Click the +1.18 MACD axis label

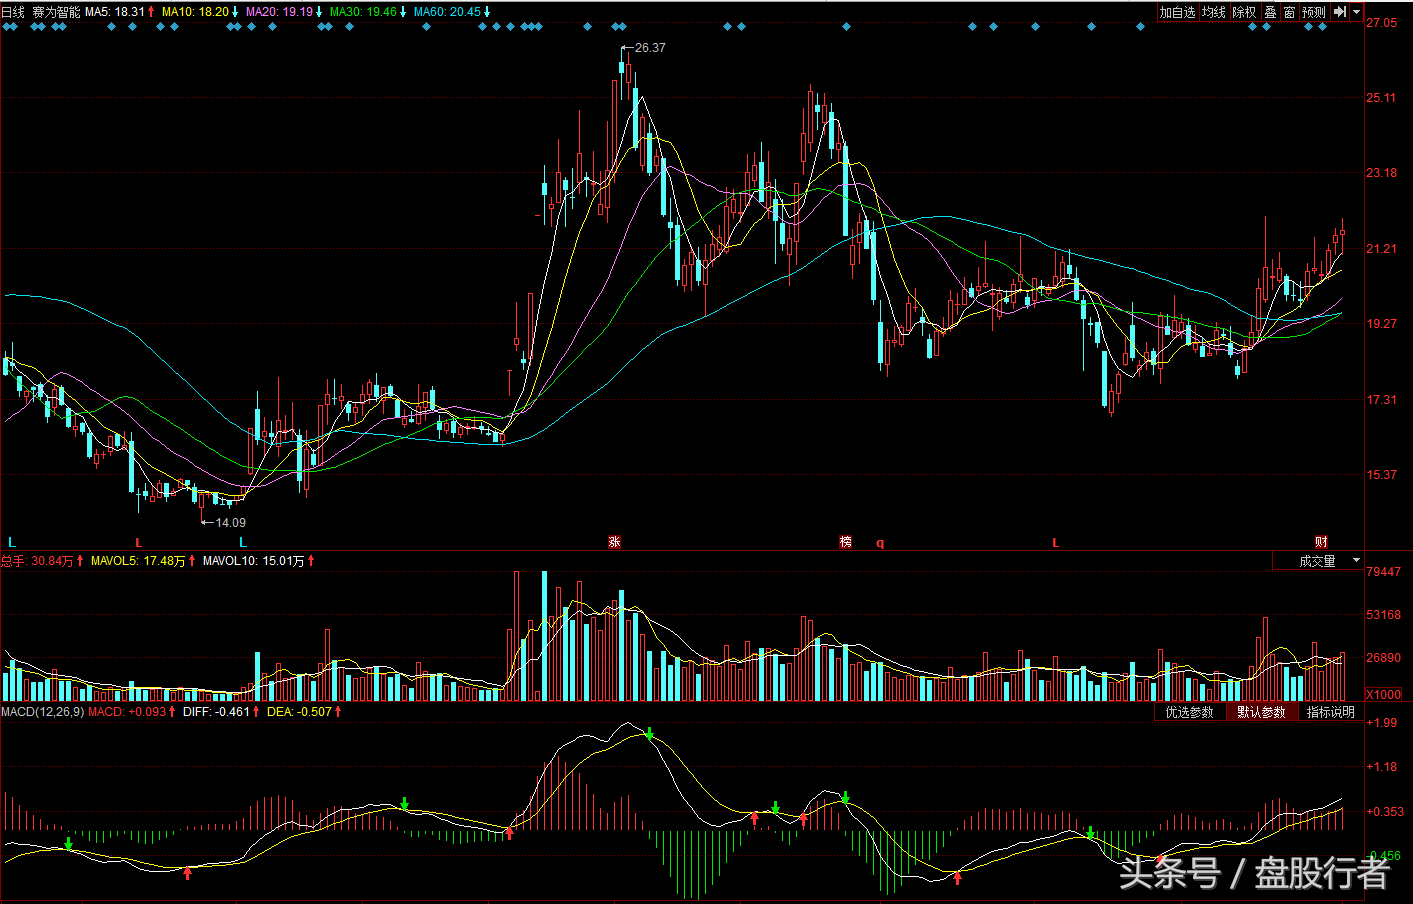(x=1381, y=767)
